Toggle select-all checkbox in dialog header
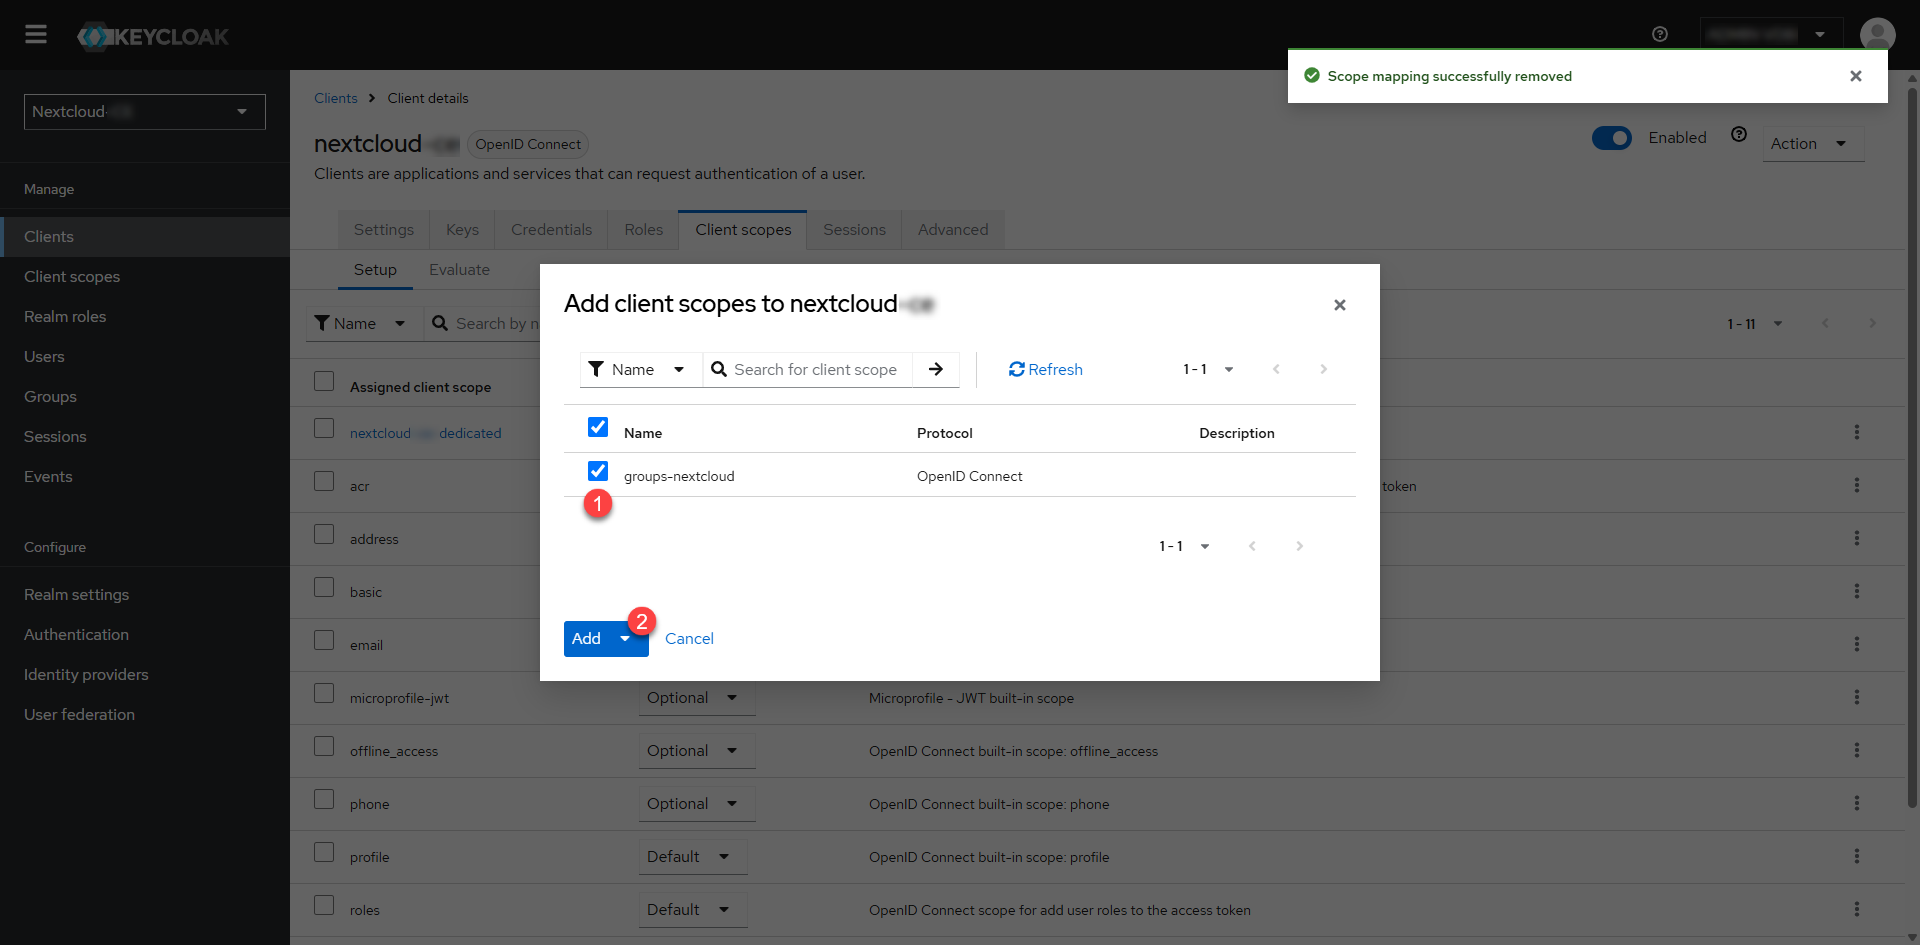This screenshot has width=1920, height=945. [x=598, y=427]
